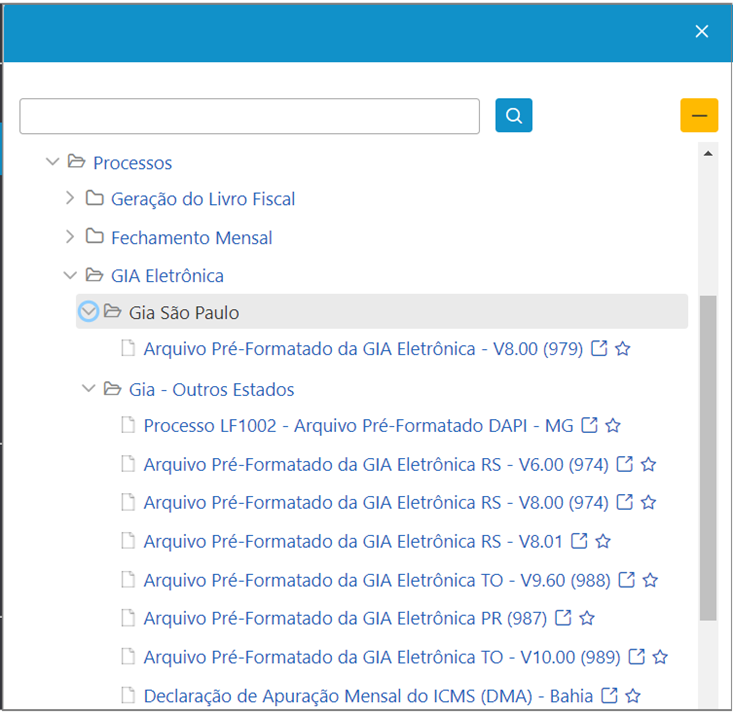733x713 pixels.
Task: Select the Geração do Livro Fiscal label
Action: pyautogui.click(x=203, y=199)
